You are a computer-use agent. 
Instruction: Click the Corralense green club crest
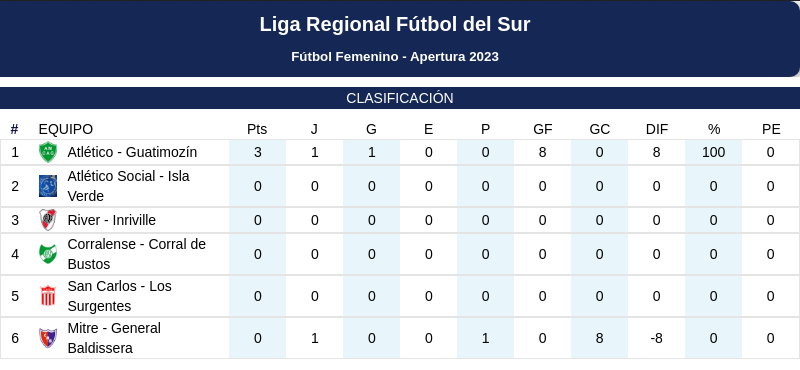click(48, 254)
